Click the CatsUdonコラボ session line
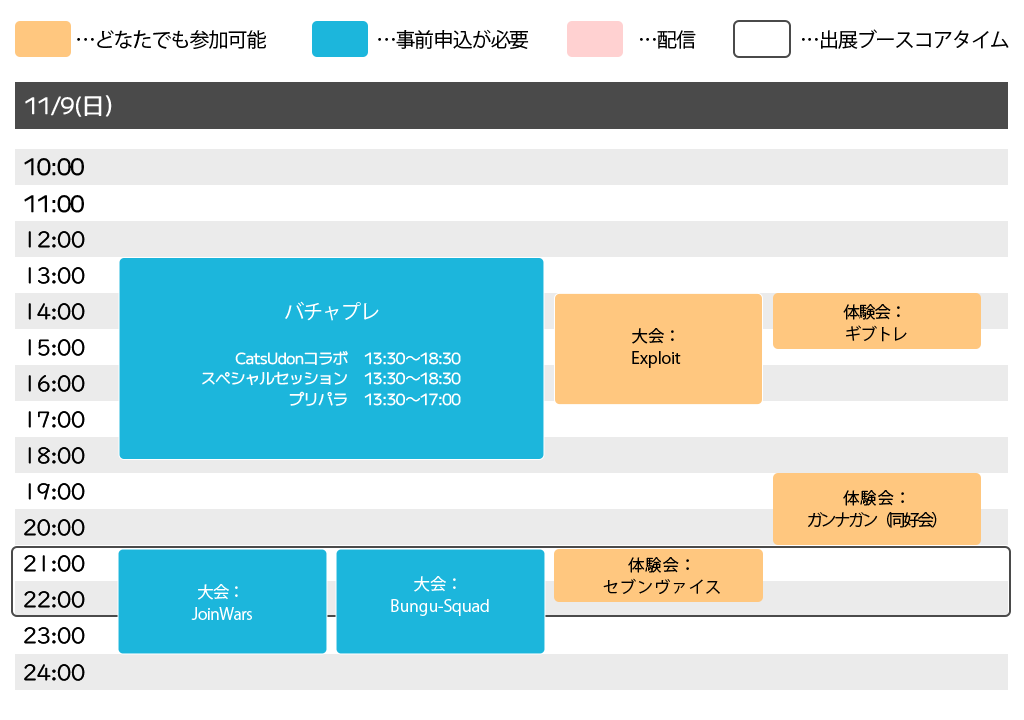1024x720 pixels. (x=347, y=358)
